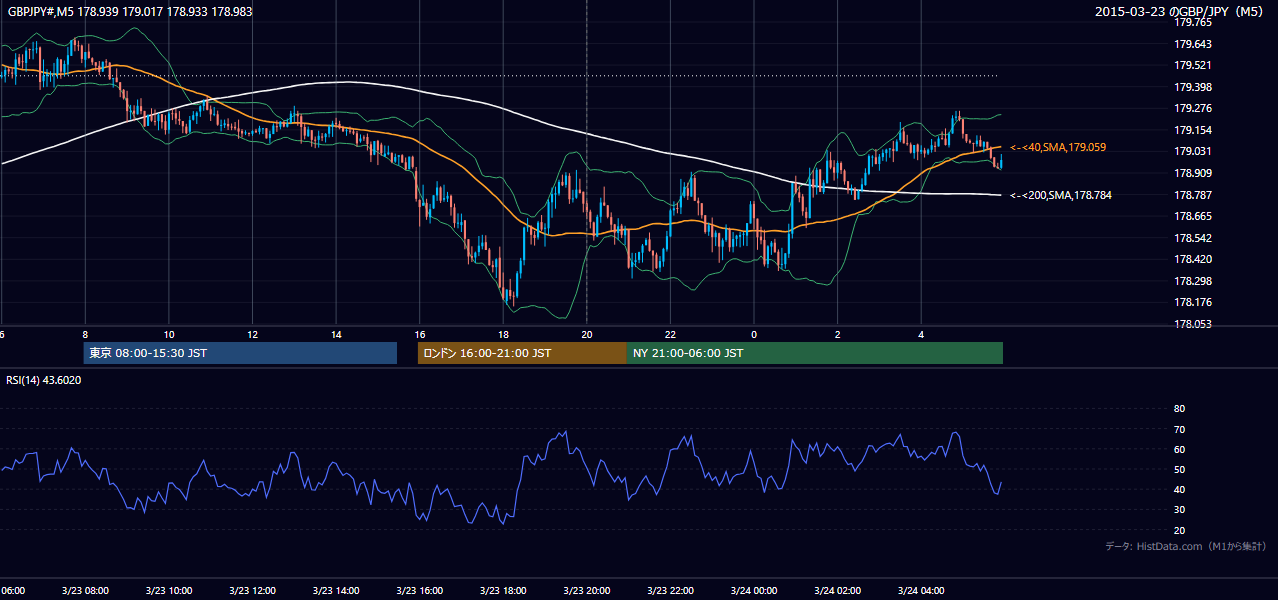Click hour tick 10 under the price chart
1278x600 pixels.
pos(169,334)
